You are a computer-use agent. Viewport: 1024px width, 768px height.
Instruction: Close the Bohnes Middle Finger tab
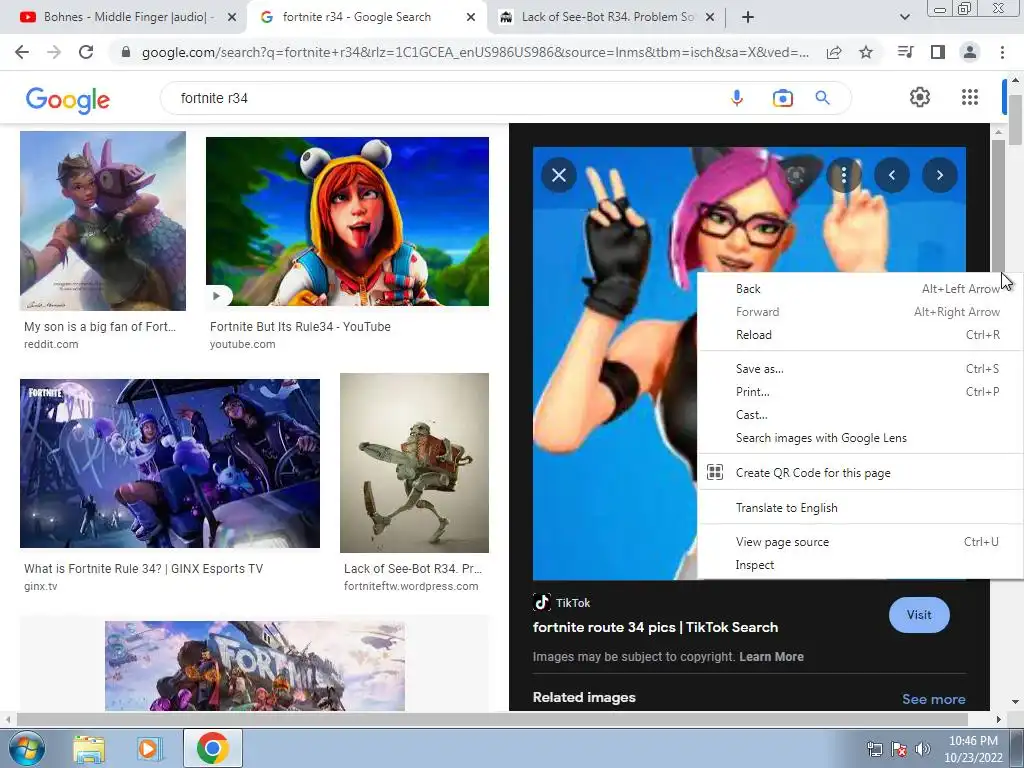pos(232,17)
